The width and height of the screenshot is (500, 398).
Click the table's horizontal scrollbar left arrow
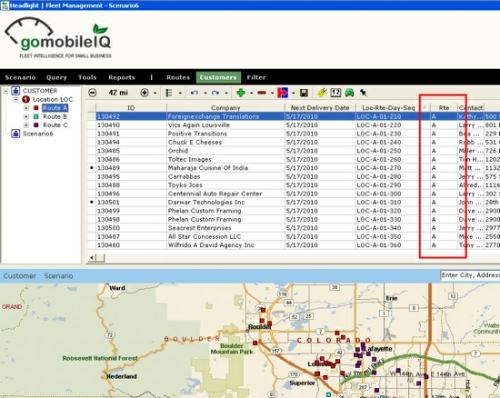coord(92,257)
